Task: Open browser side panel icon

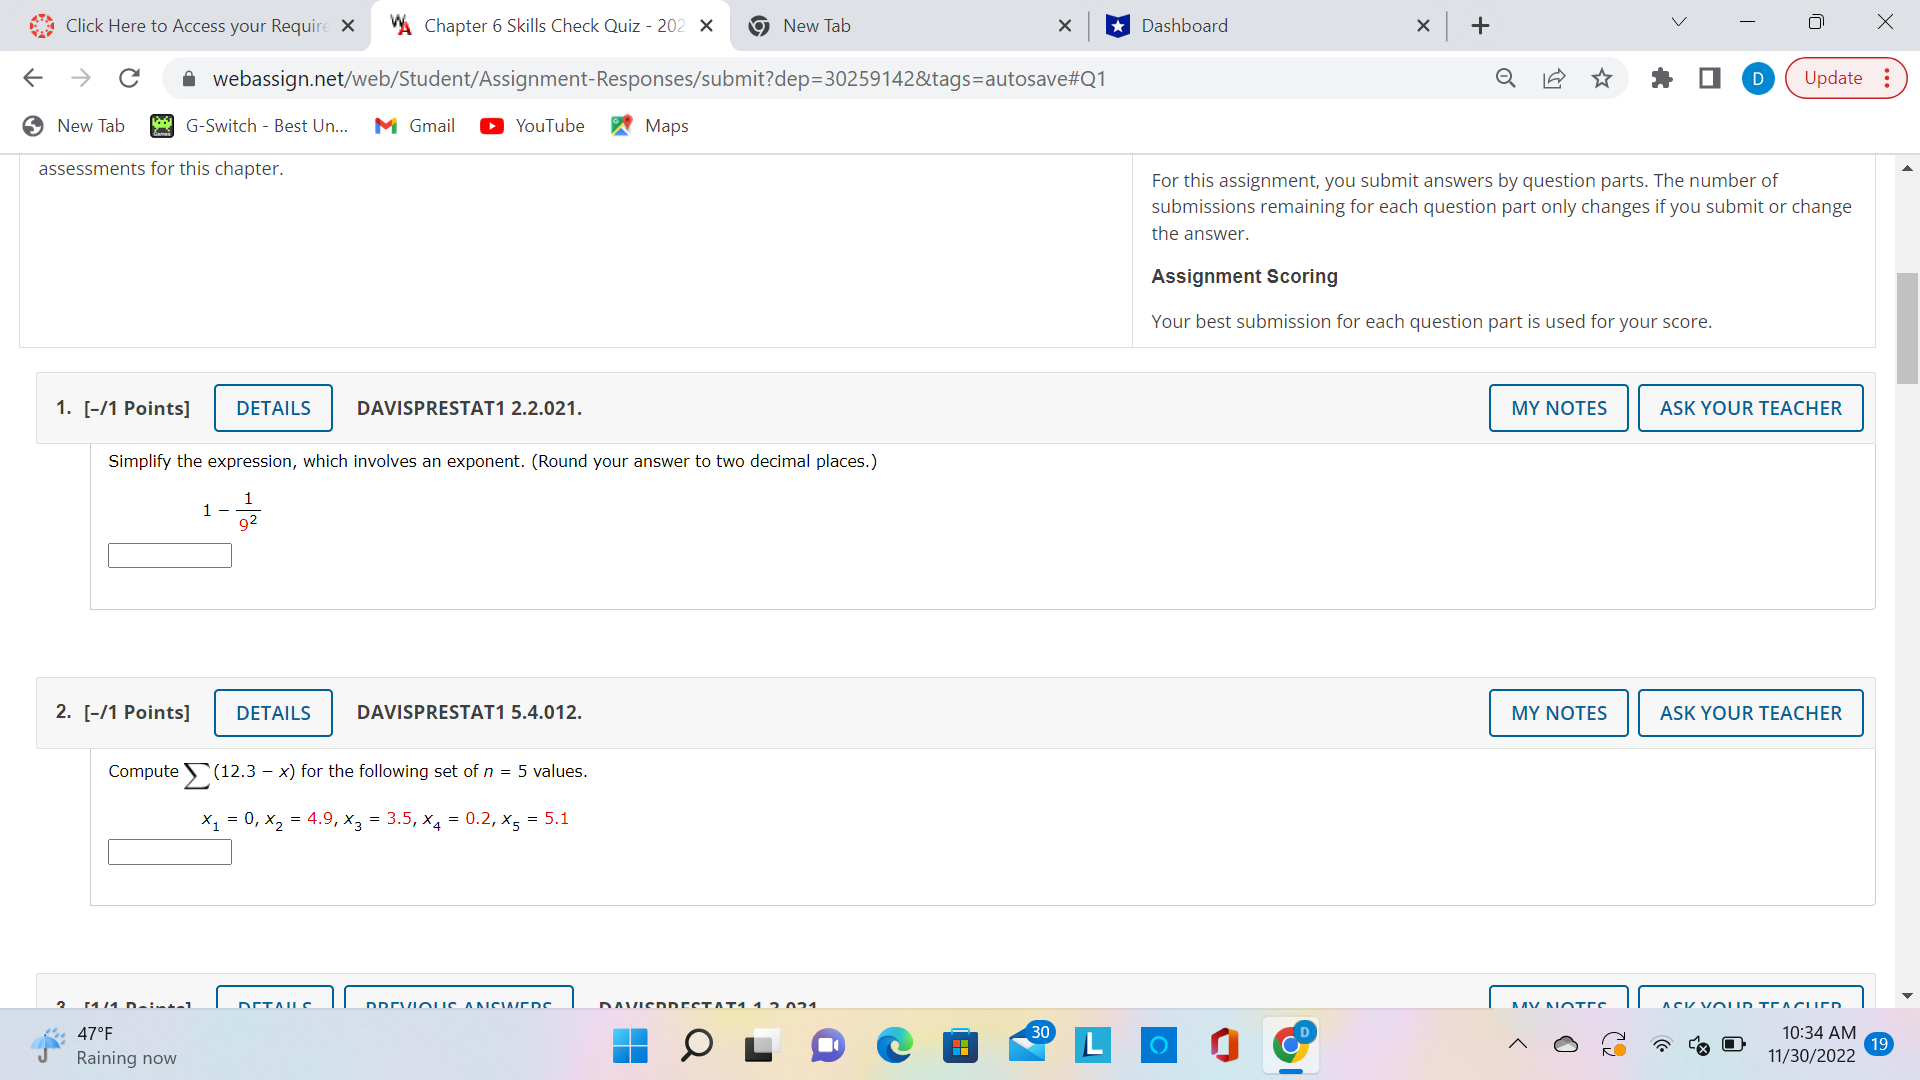Action: (1710, 78)
